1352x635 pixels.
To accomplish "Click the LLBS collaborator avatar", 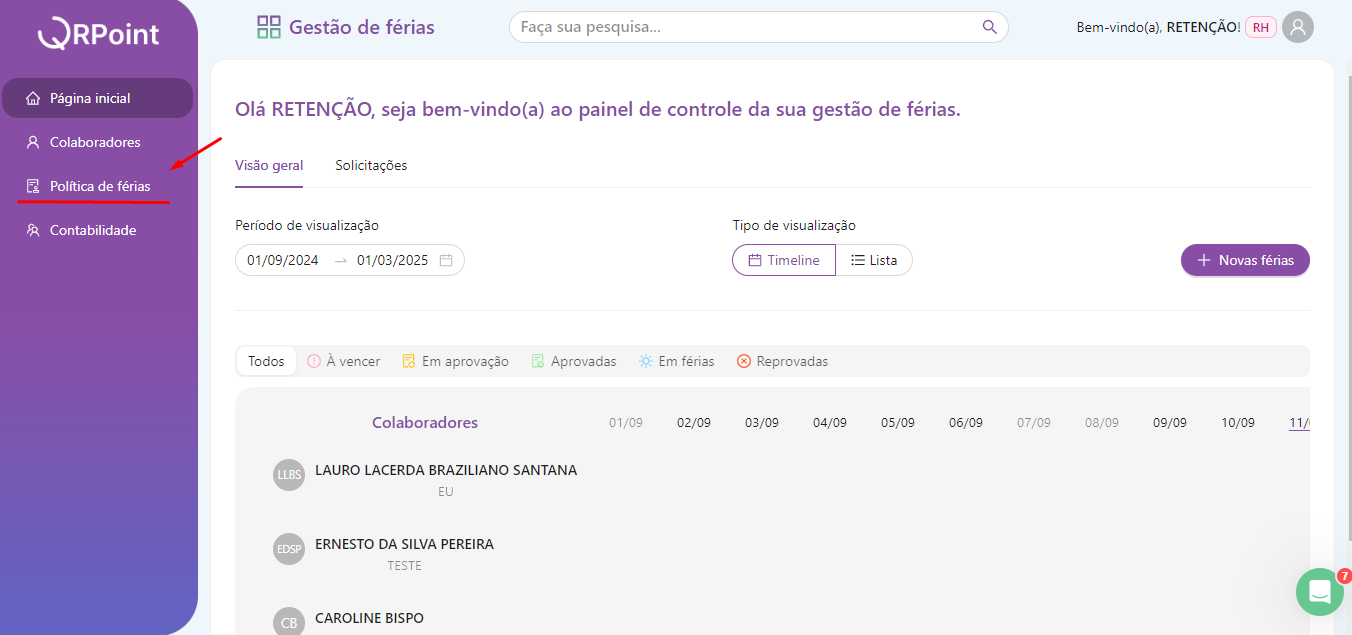I will [x=288, y=475].
